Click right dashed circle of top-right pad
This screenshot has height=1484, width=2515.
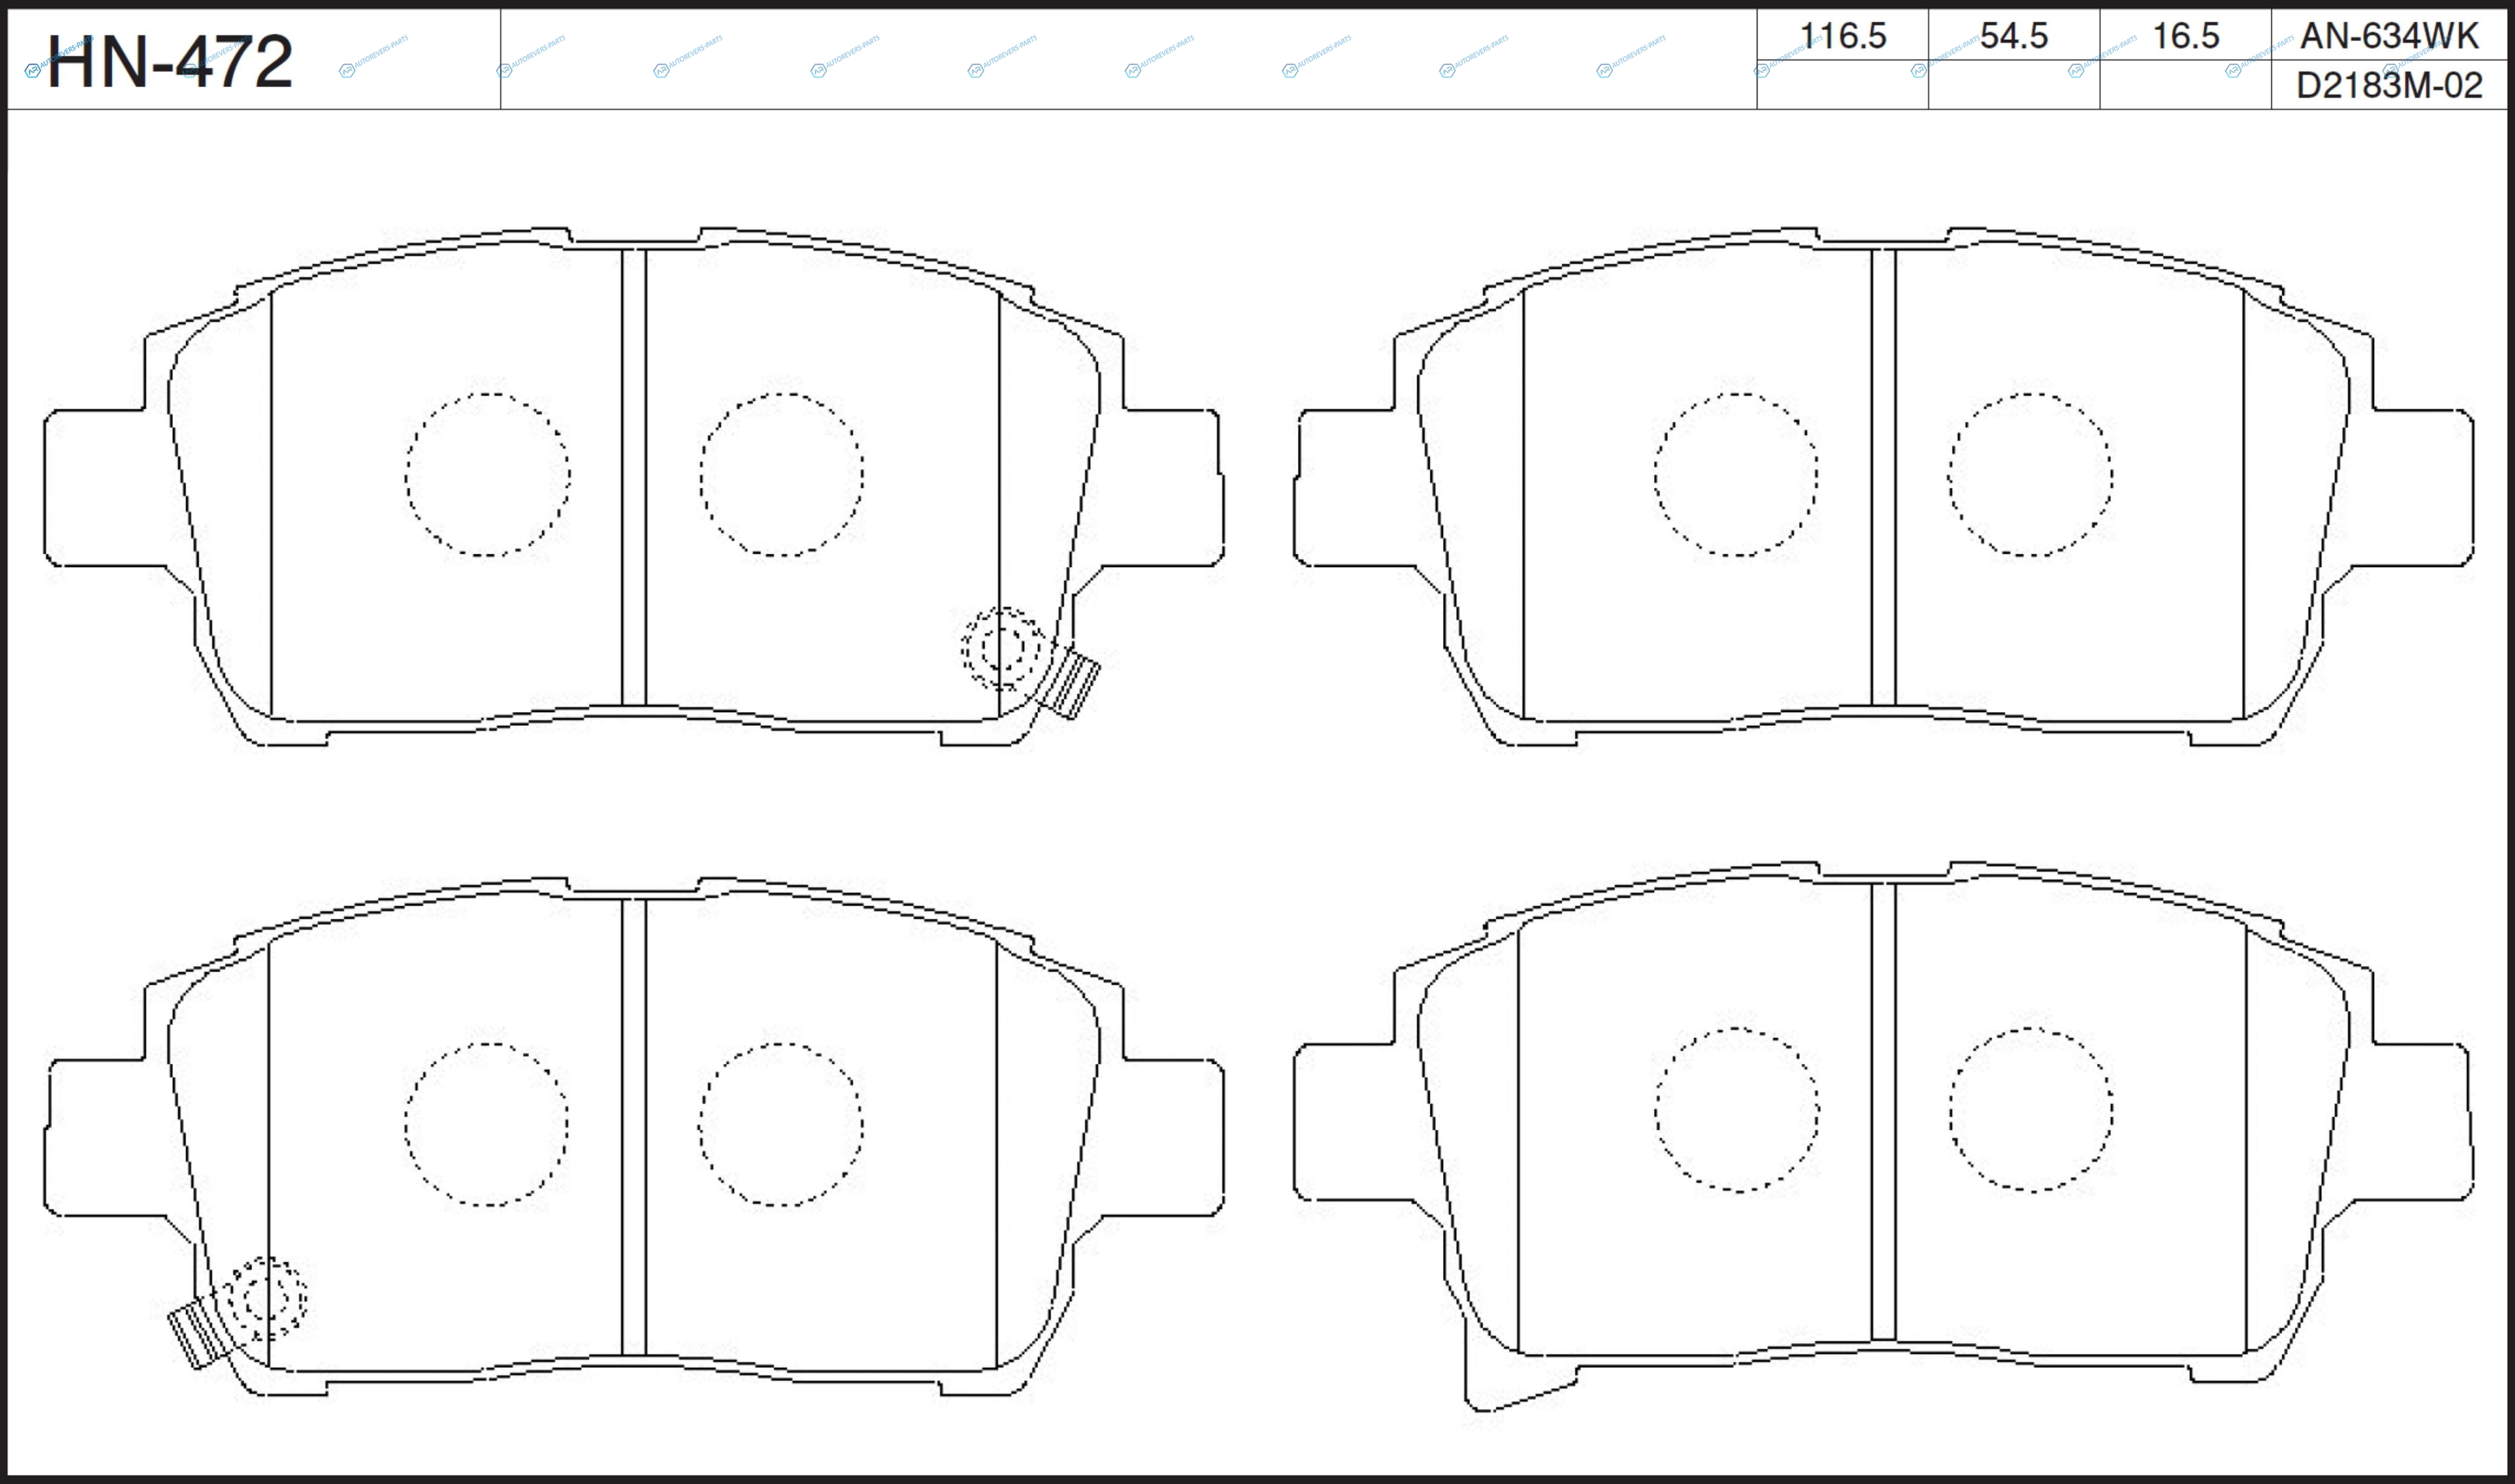click(2030, 474)
